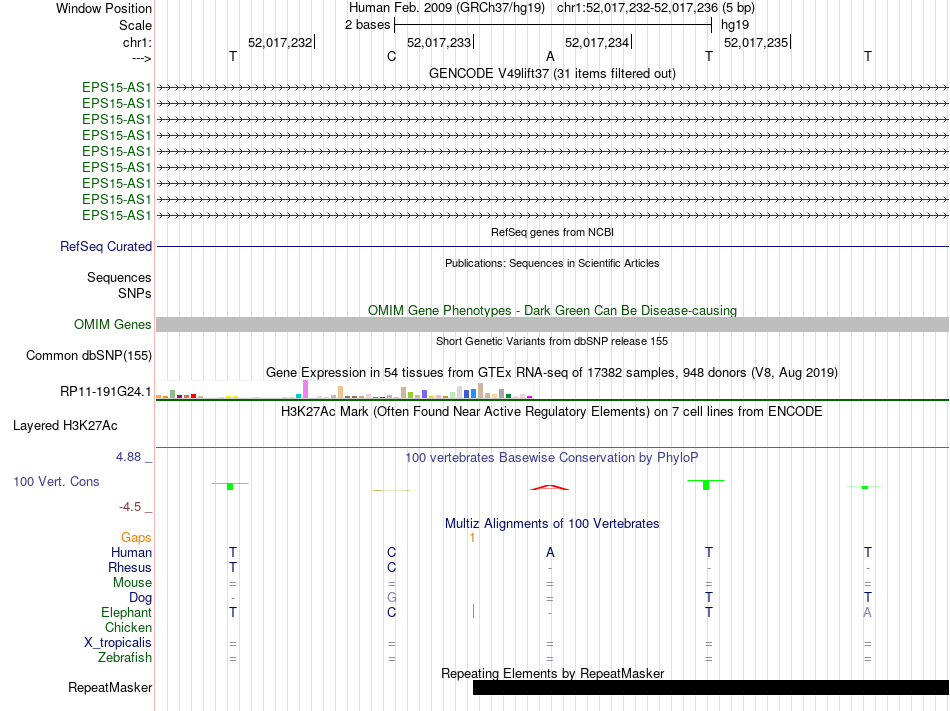
Task: Click base G in the Dog alignment row
Action: coord(391,598)
